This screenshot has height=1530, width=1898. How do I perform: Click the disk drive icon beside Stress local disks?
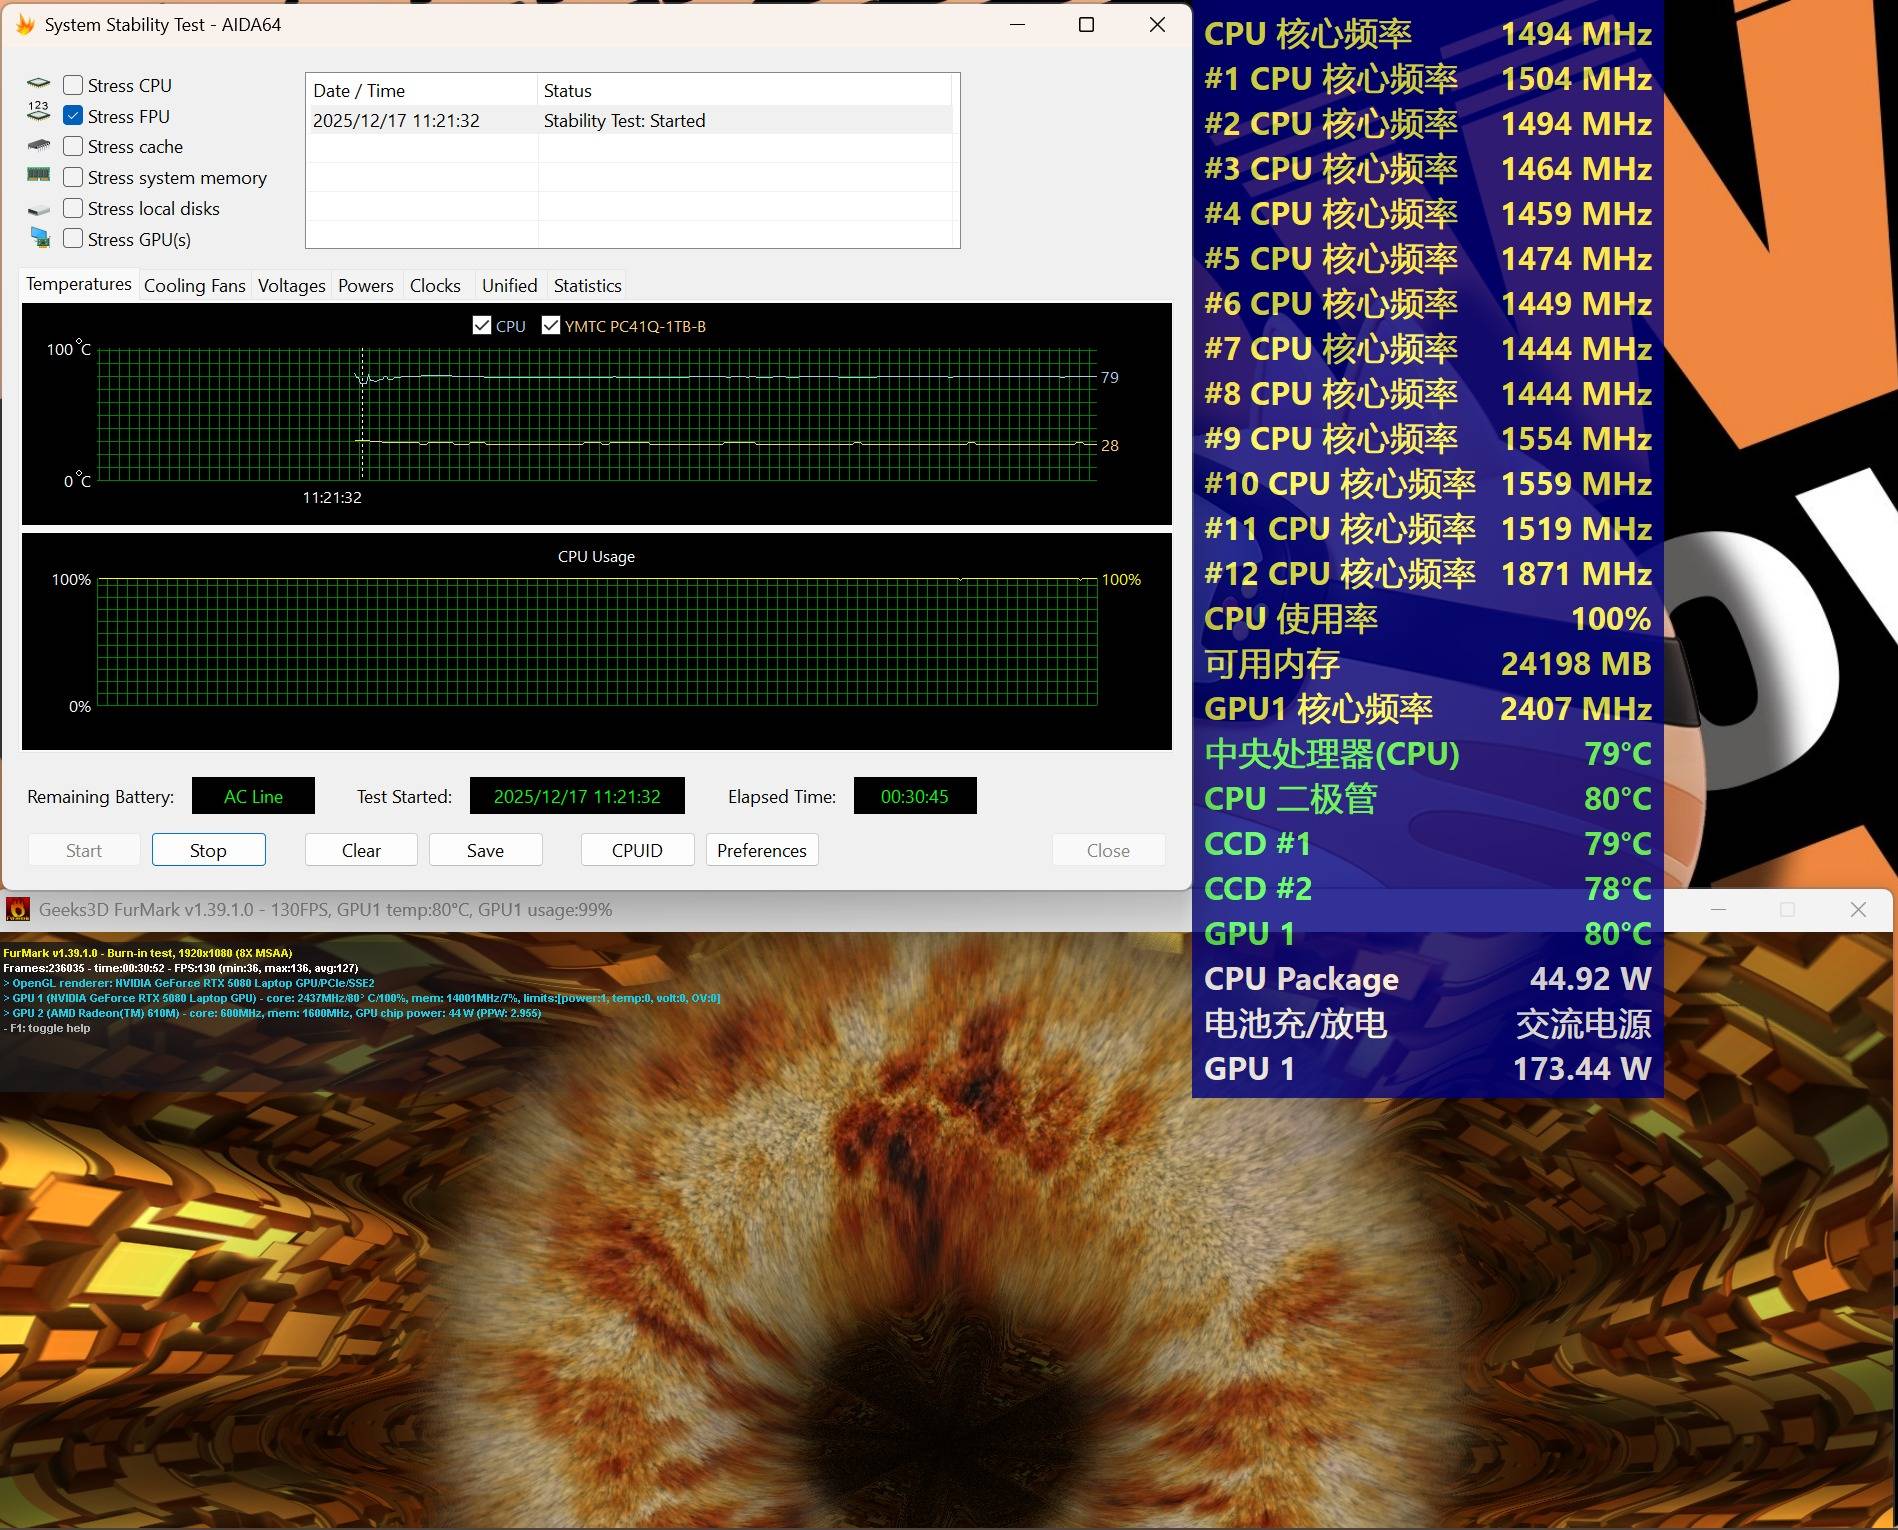pos(38,209)
